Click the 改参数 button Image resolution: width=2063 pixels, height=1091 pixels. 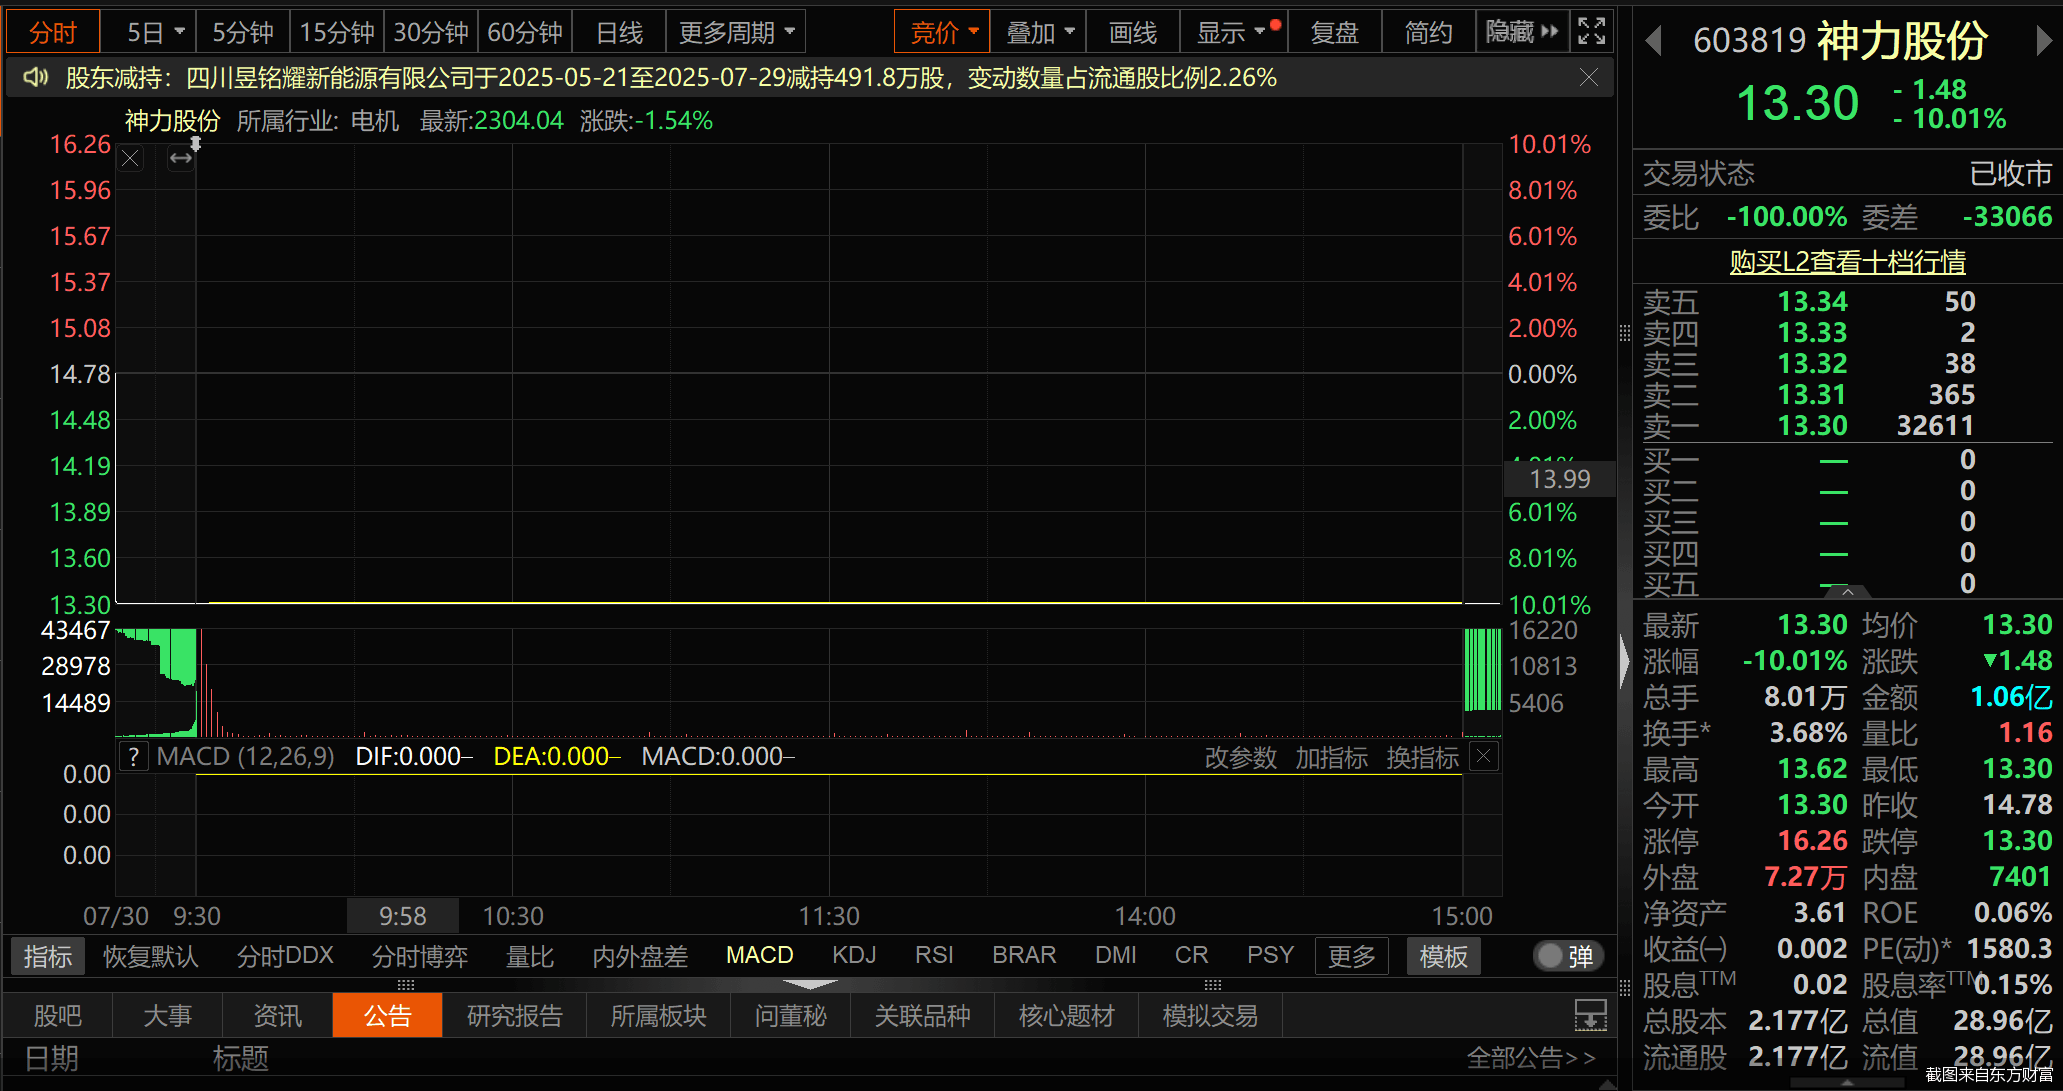point(1241,757)
